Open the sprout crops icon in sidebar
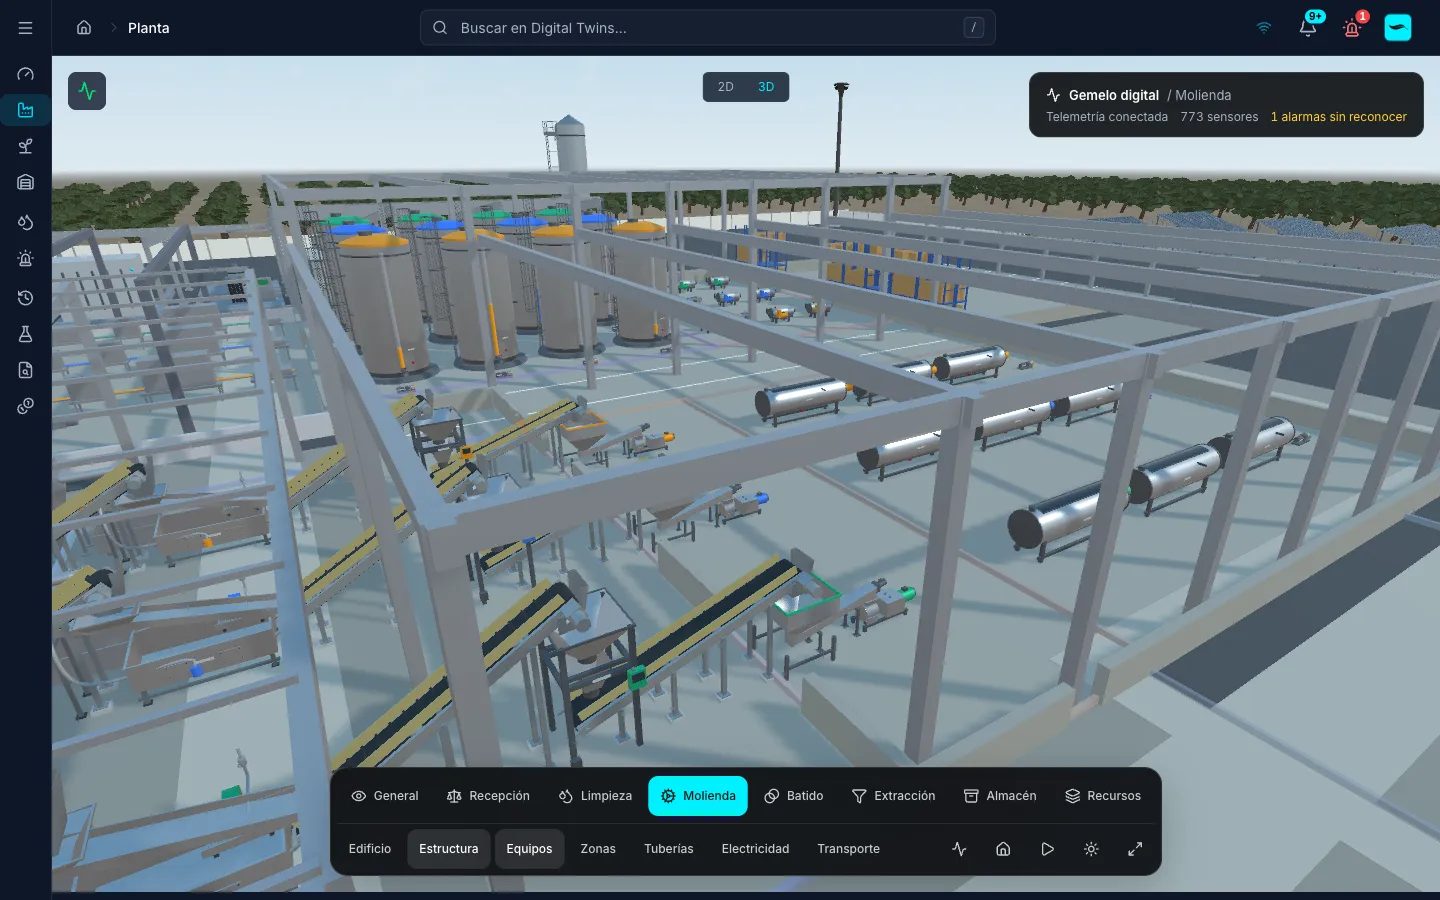The height and width of the screenshot is (900, 1440). (x=26, y=146)
